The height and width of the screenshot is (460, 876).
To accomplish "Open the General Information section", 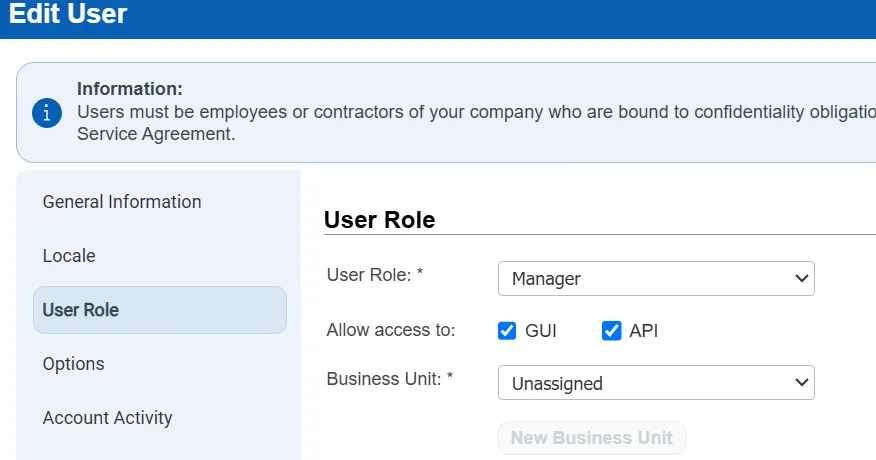I will click(122, 202).
